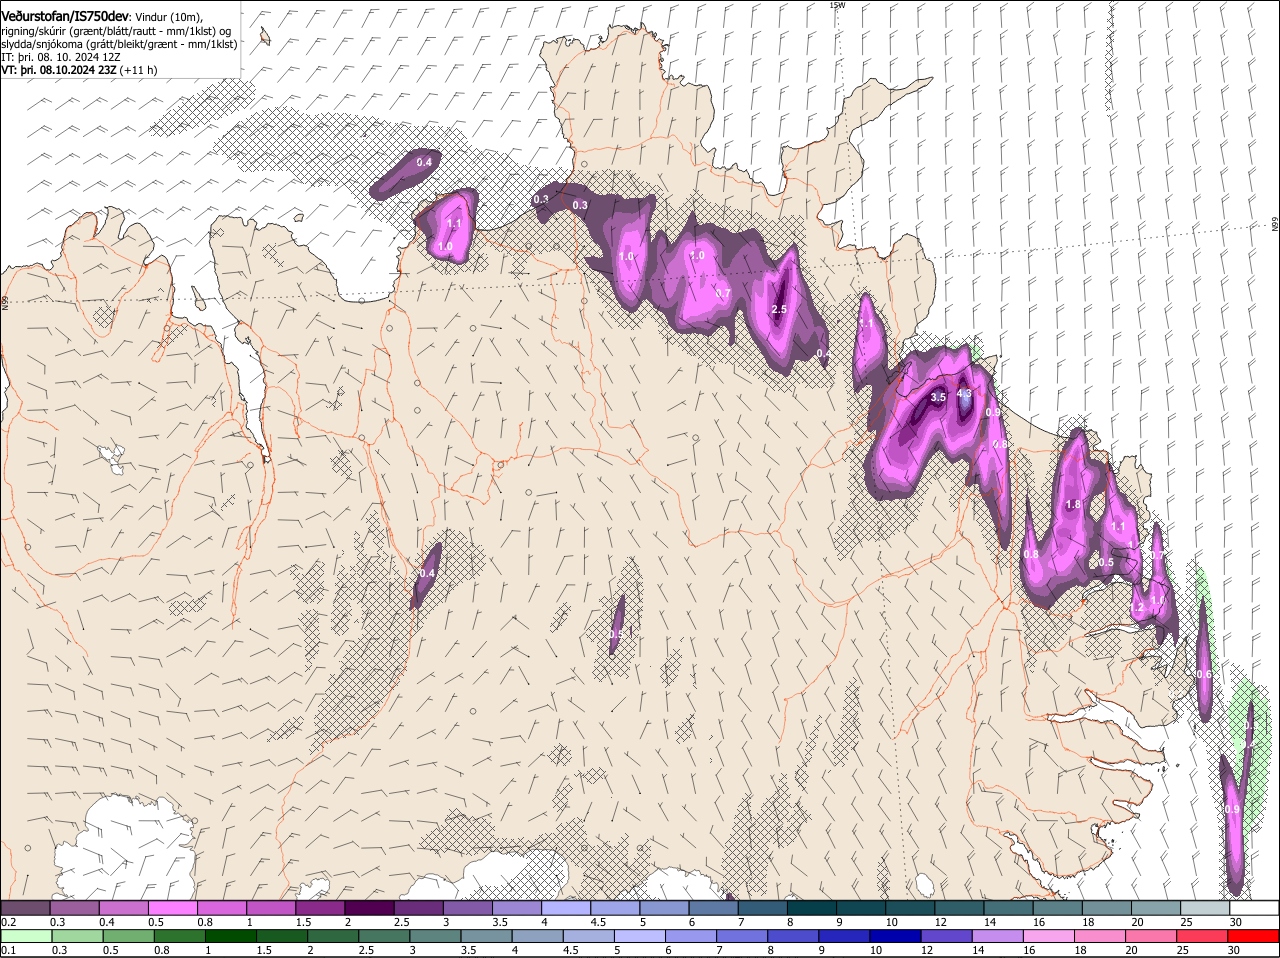
Task: Click the snow legend swatch starting at 1.5
Action: pyautogui.click(x=320, y=907)
